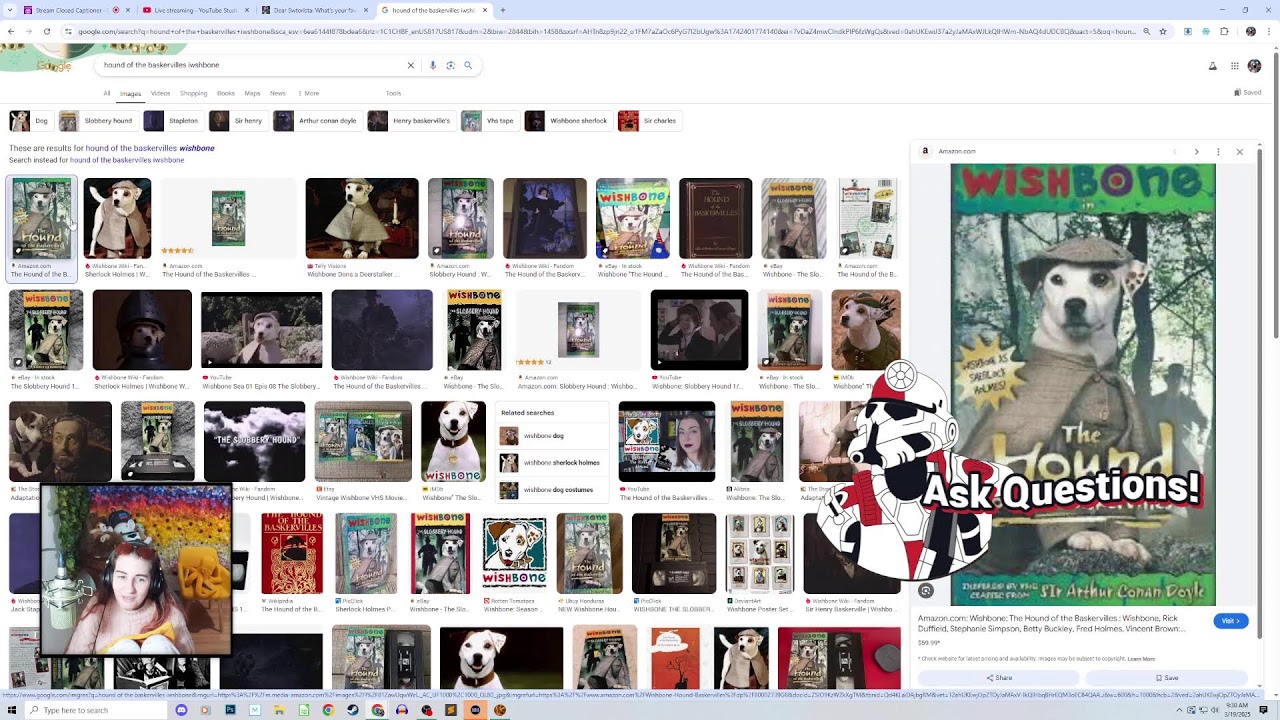
Task: Filter images by Arthur conan doyle chip
Action: 316,121
